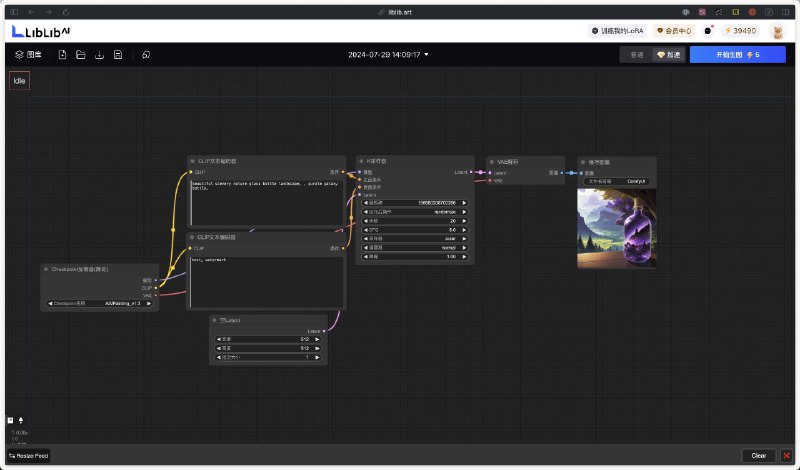
Task: Click the Checkpoint CLIP output connector
Action: pos(156,288)
